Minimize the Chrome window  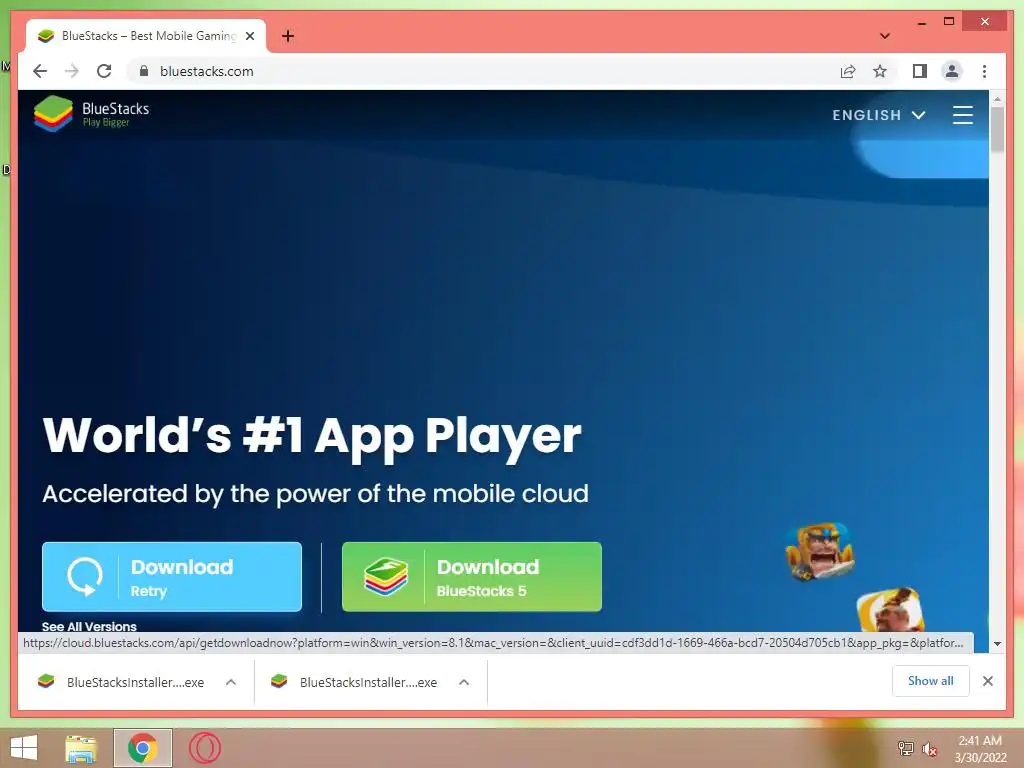pos(921,22)
